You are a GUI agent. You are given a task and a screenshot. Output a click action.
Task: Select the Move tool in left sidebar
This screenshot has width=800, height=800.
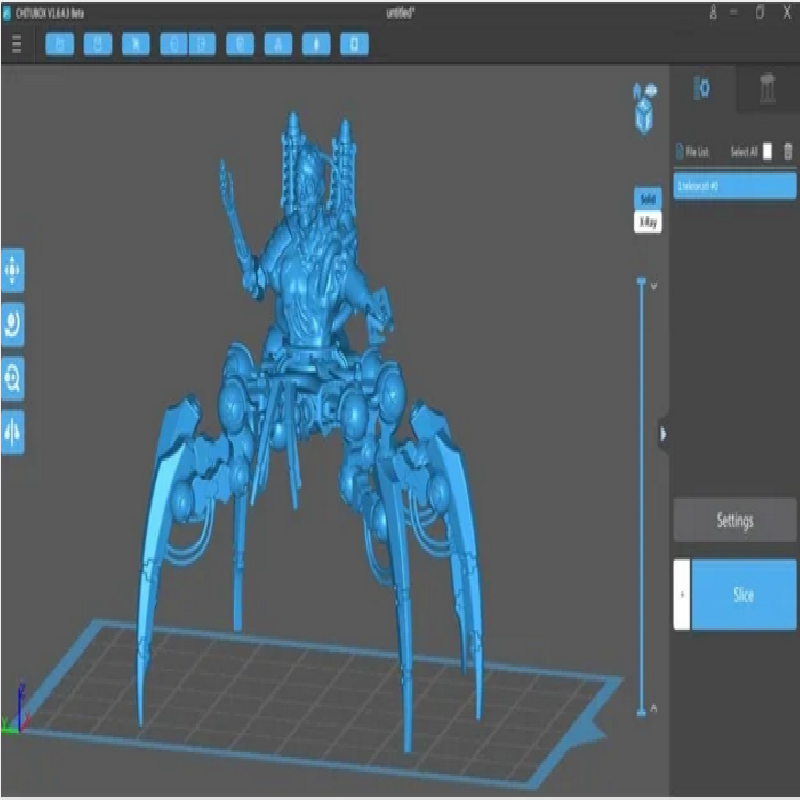point(13,269)
